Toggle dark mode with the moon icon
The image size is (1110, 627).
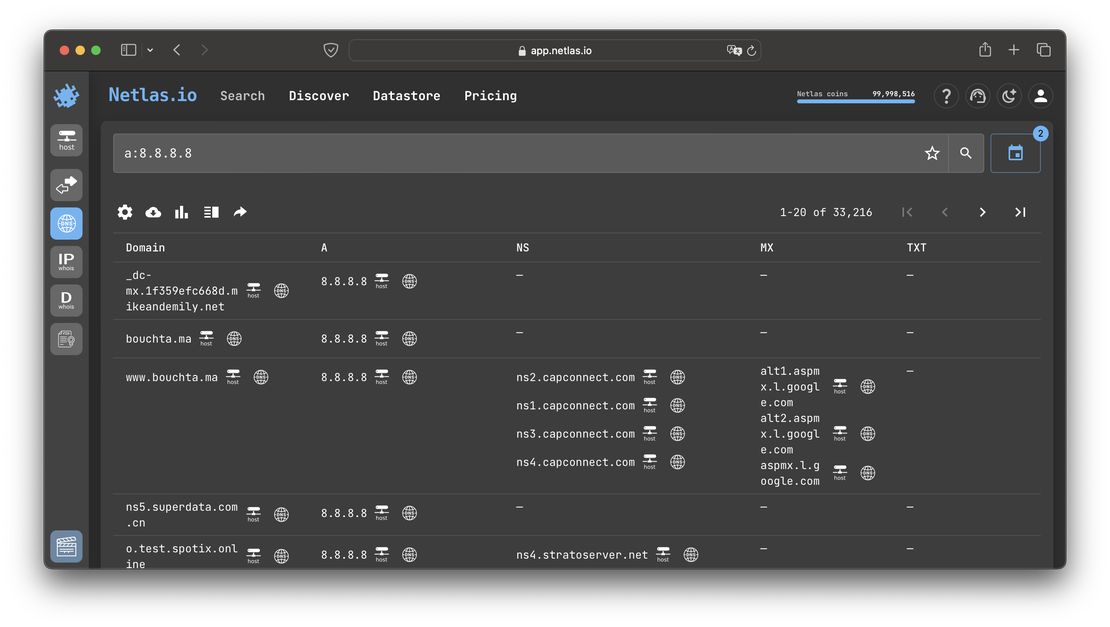[1009, 96]
